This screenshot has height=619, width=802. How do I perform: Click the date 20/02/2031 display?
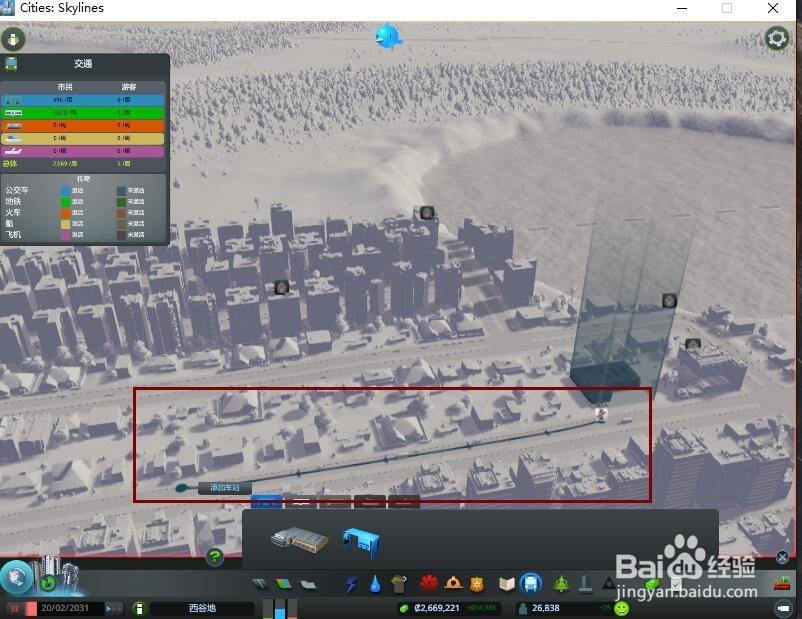tap(65, 608)
